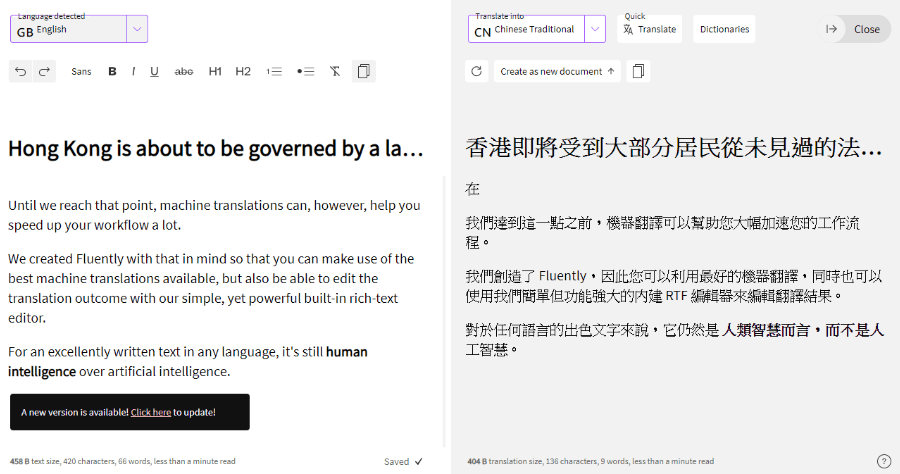Viewport: 900px width, 474px height.
Task: Expand the source language chevron
Action: pos(137,29)
